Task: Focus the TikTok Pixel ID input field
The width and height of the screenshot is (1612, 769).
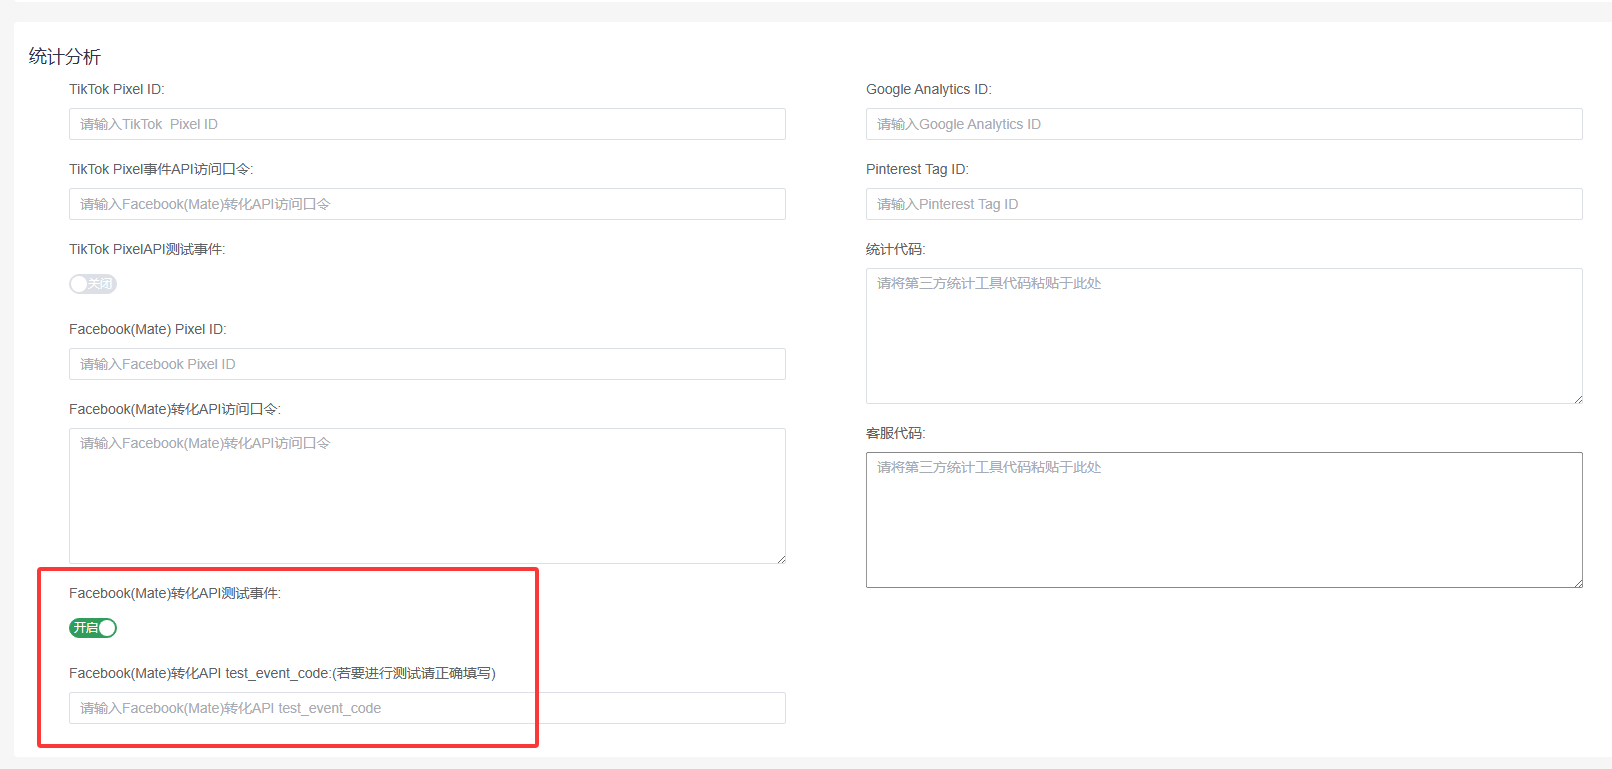Action: (x=427, y=124)
